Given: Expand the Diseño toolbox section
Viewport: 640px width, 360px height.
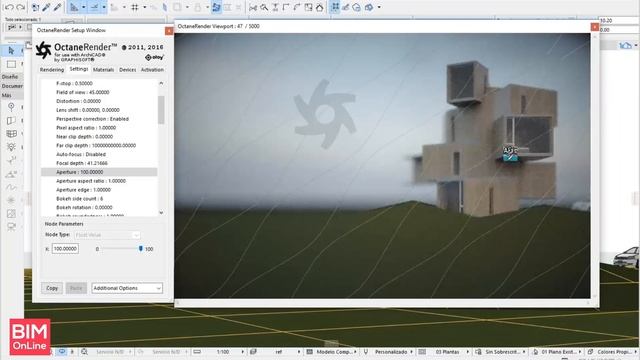Looking at the screenshot, I should [x=10, y=77].
